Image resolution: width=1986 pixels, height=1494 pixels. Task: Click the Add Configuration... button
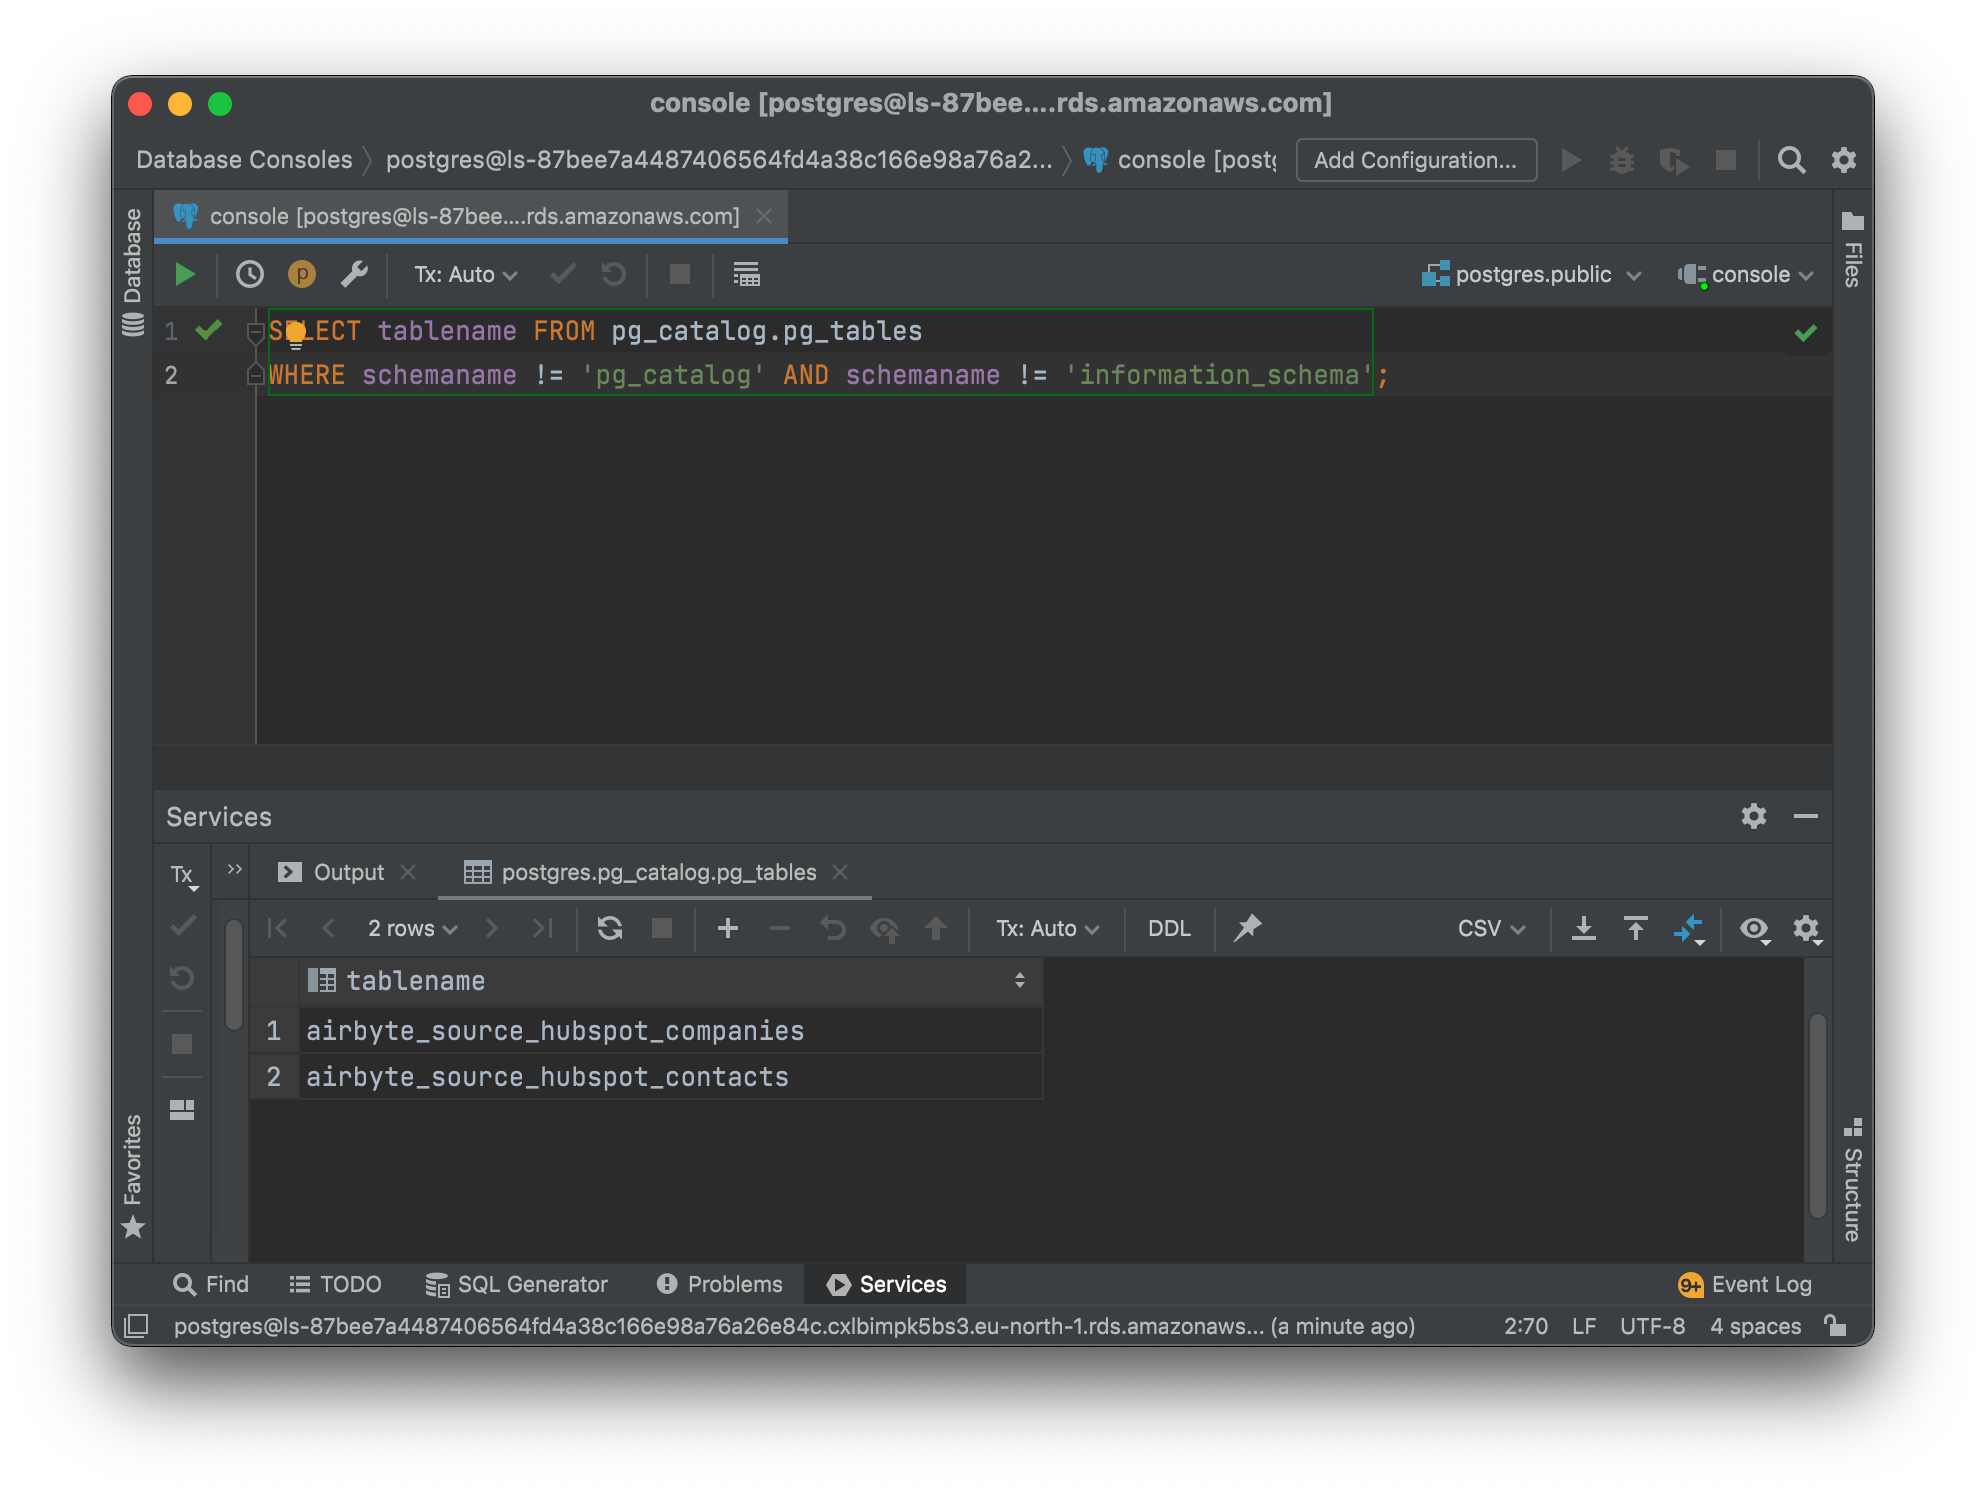[x=1415, y=160]
